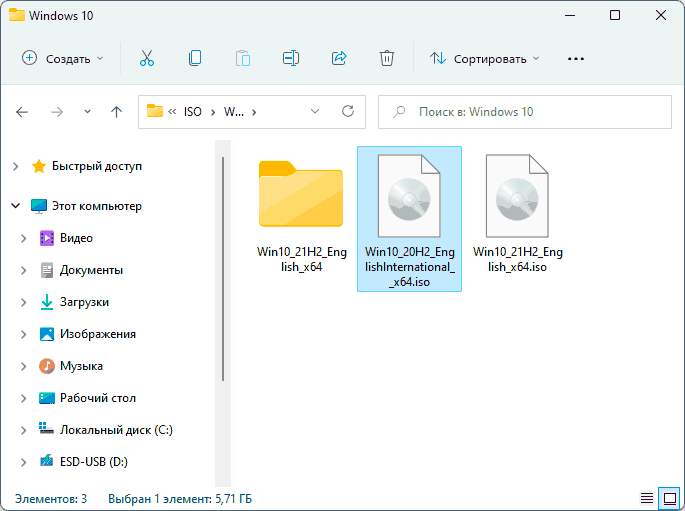Click the search box Поиск в: Windows 10
This screenshot has height=511, width=685.
point(525,112)
